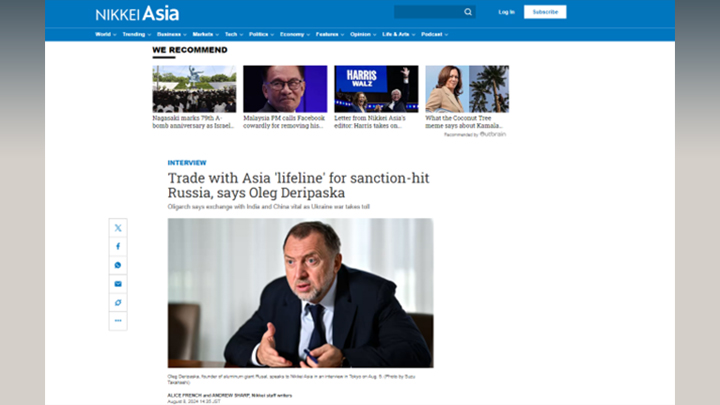Open more sharing options (three dots)
Screen dimensions: 720x405
(118, 321)
